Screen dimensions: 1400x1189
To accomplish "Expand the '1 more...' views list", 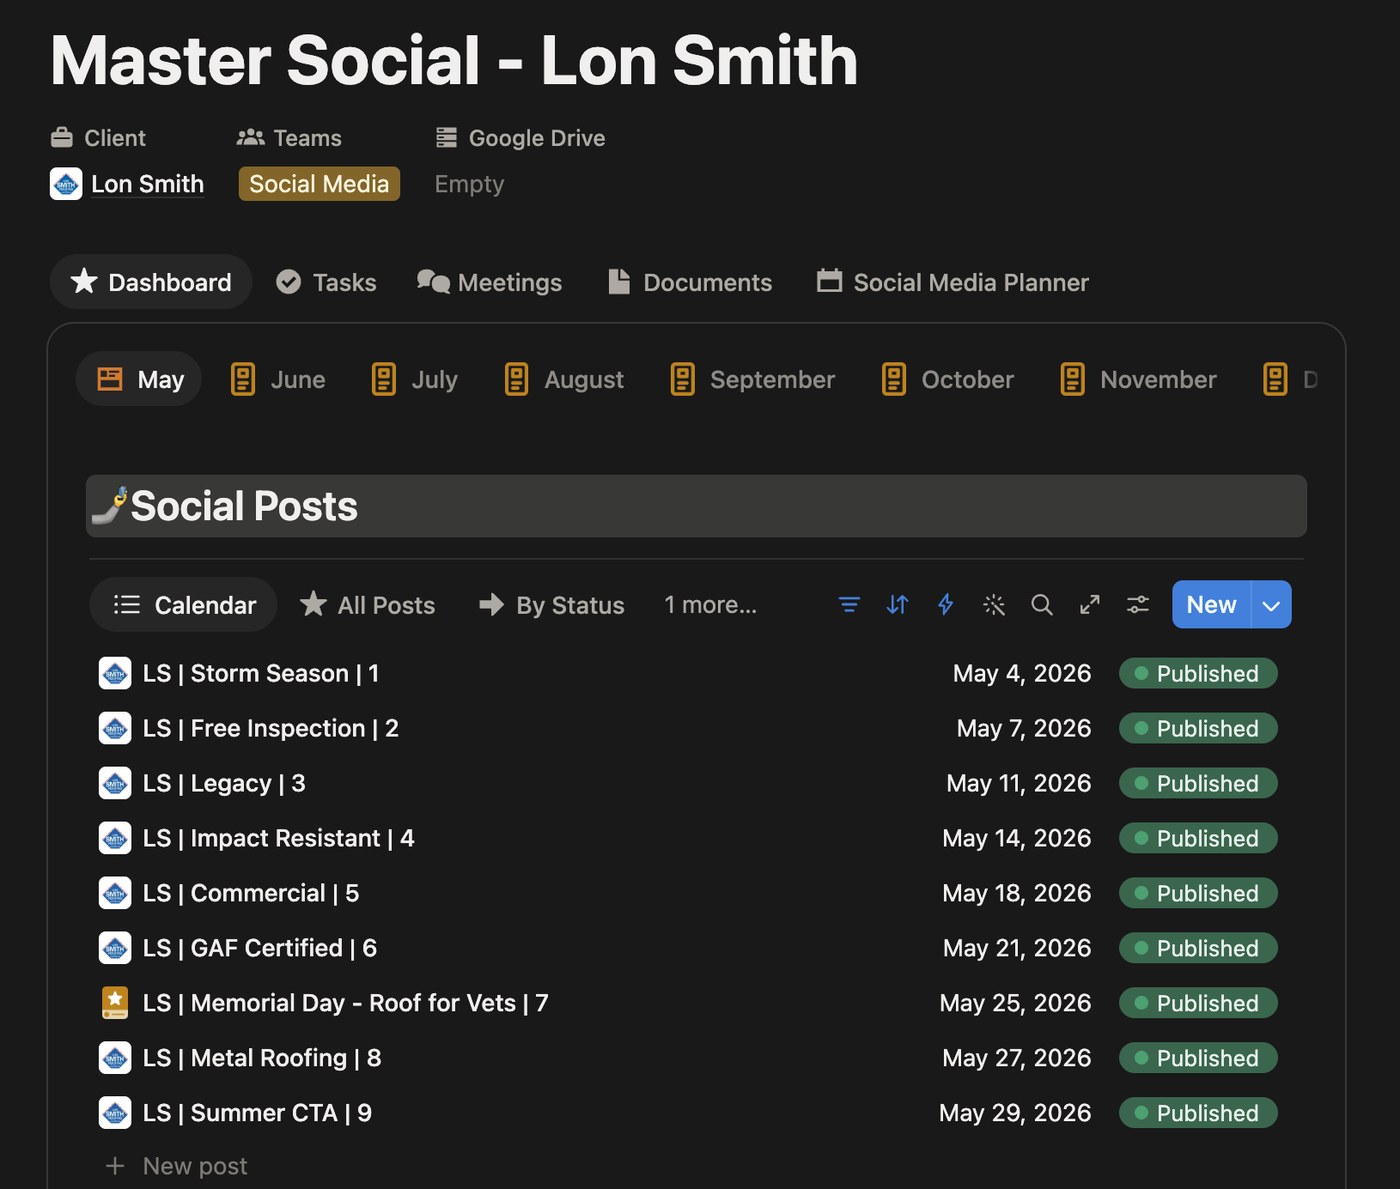I will coord(710,605).
